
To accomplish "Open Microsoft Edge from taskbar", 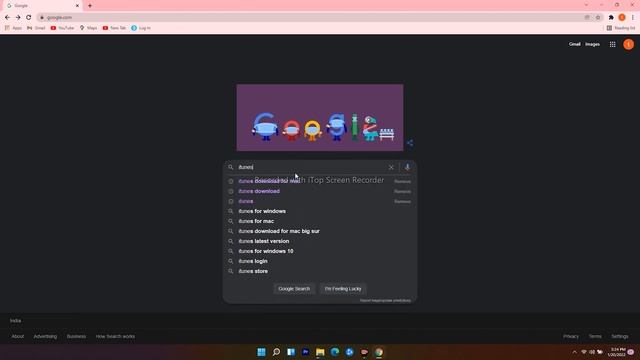I will coord(335,352).
